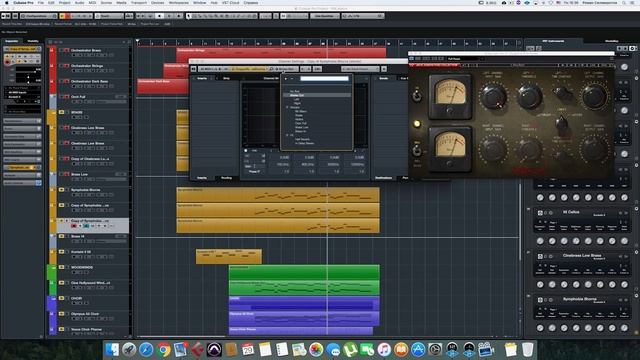
Task: Open the Transport menu
Action: pyautogui.click(x=139, y=3)
